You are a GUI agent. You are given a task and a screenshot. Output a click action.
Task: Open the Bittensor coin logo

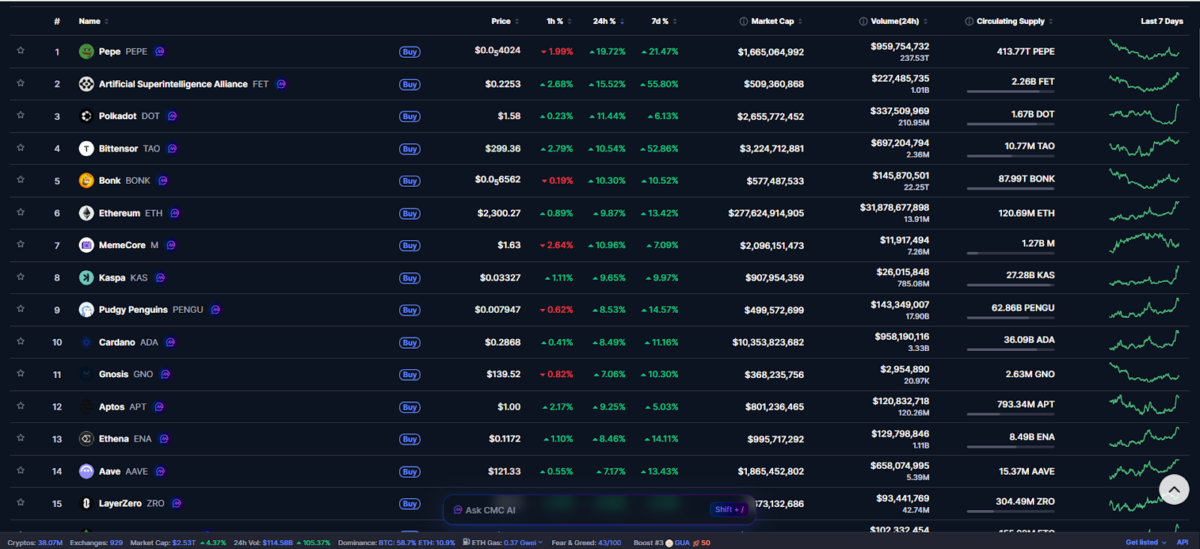point(86,148)
